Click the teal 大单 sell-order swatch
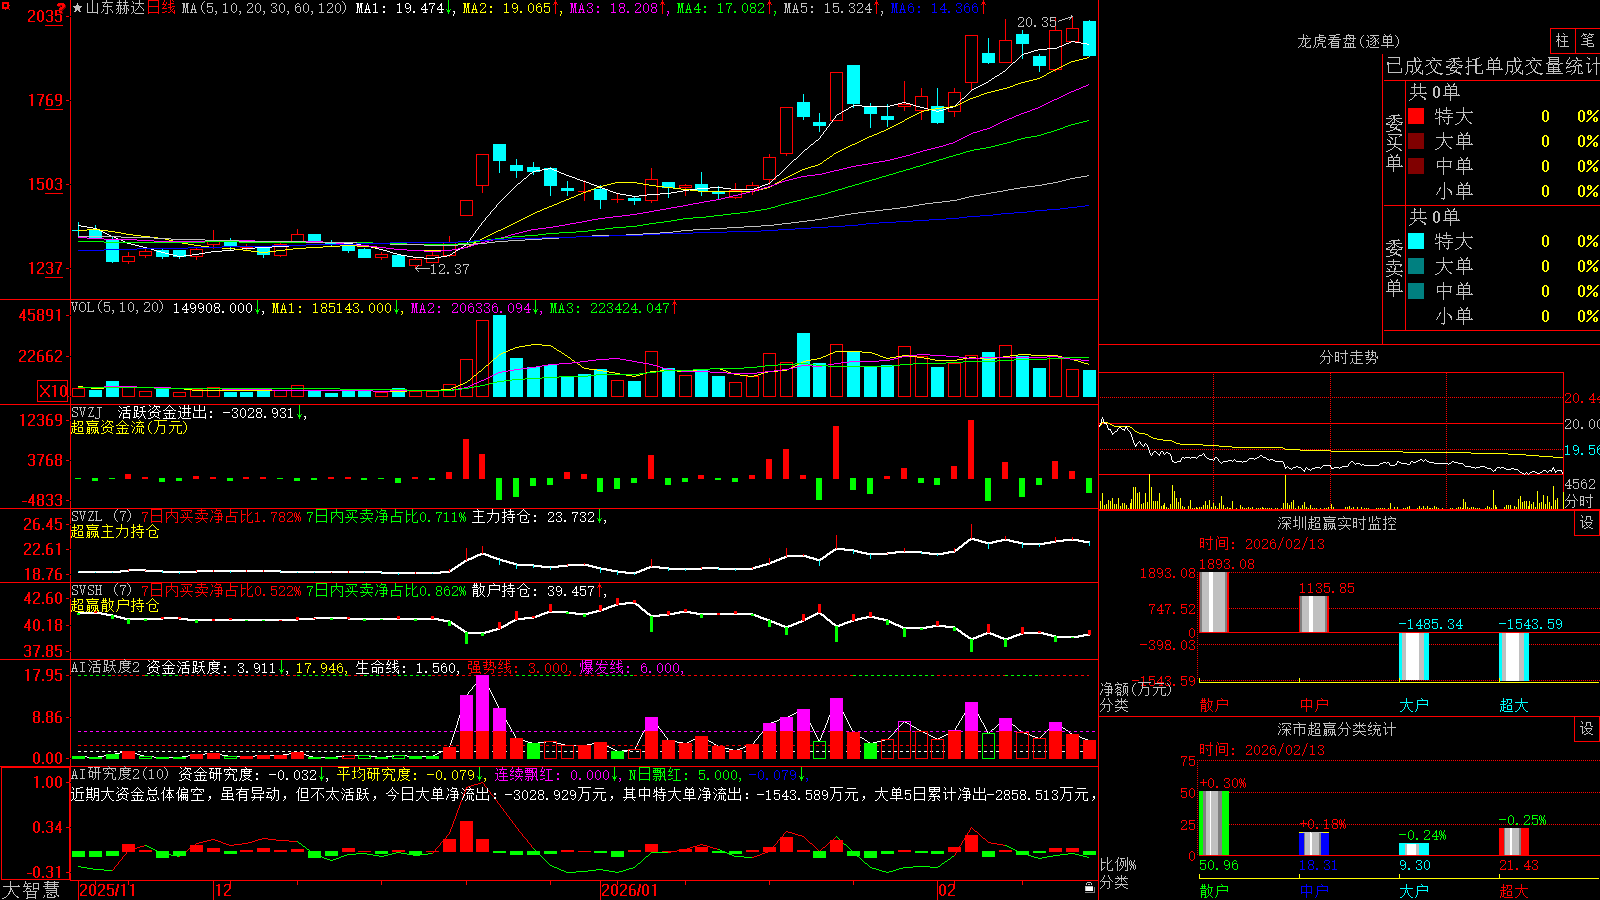Screen dimensions: 1600x900 tap(1416, 266)
